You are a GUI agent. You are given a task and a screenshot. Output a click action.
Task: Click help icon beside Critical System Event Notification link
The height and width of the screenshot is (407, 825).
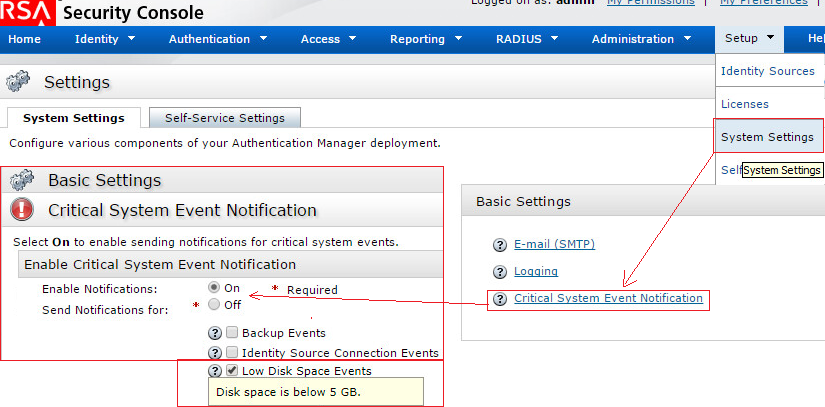tap(500, 299)
